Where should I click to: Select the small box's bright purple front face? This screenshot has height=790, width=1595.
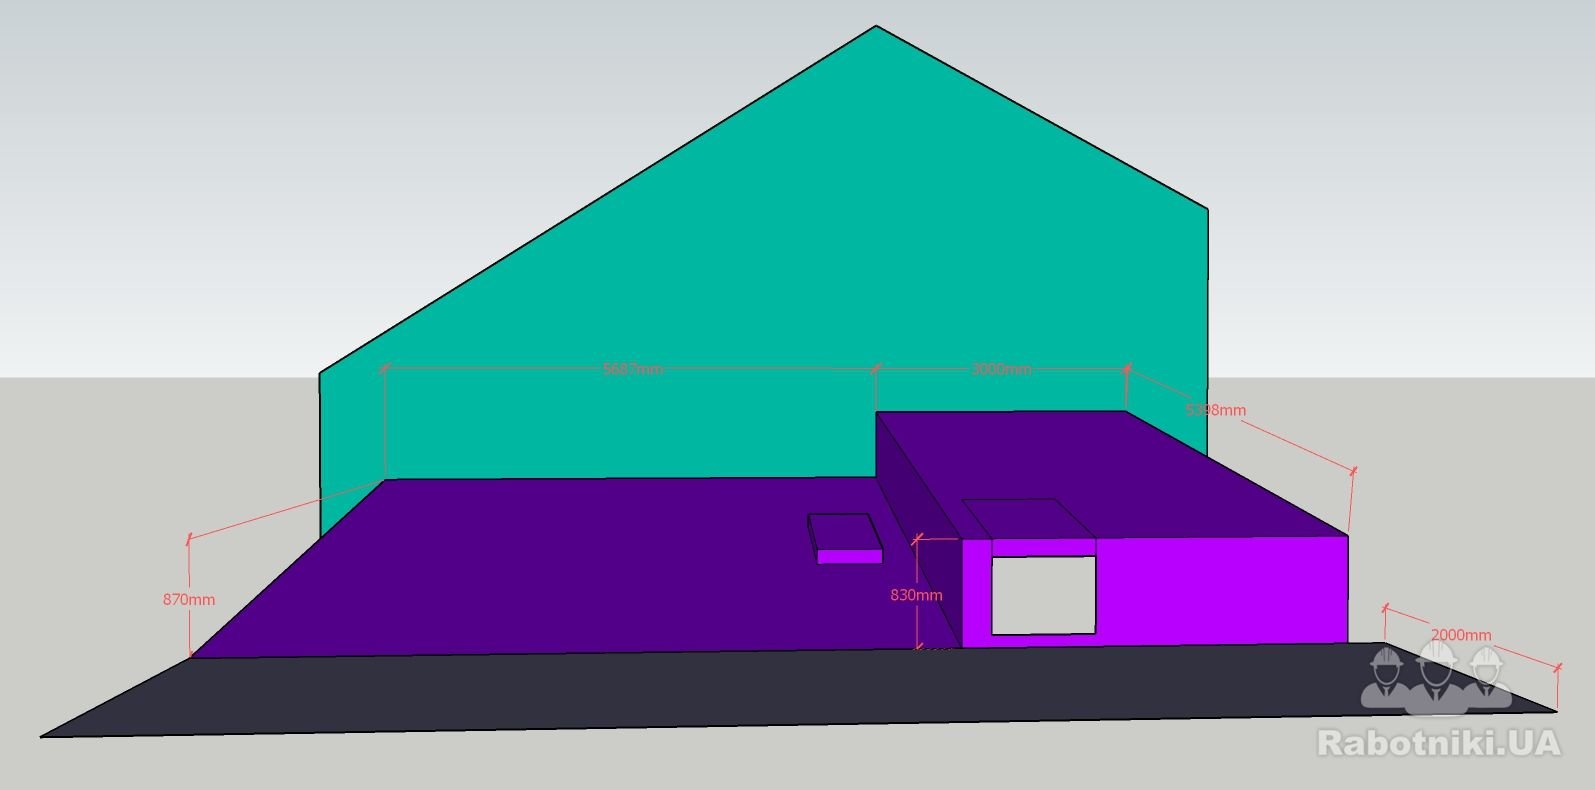pyautogui.click(x=850, y=557)
